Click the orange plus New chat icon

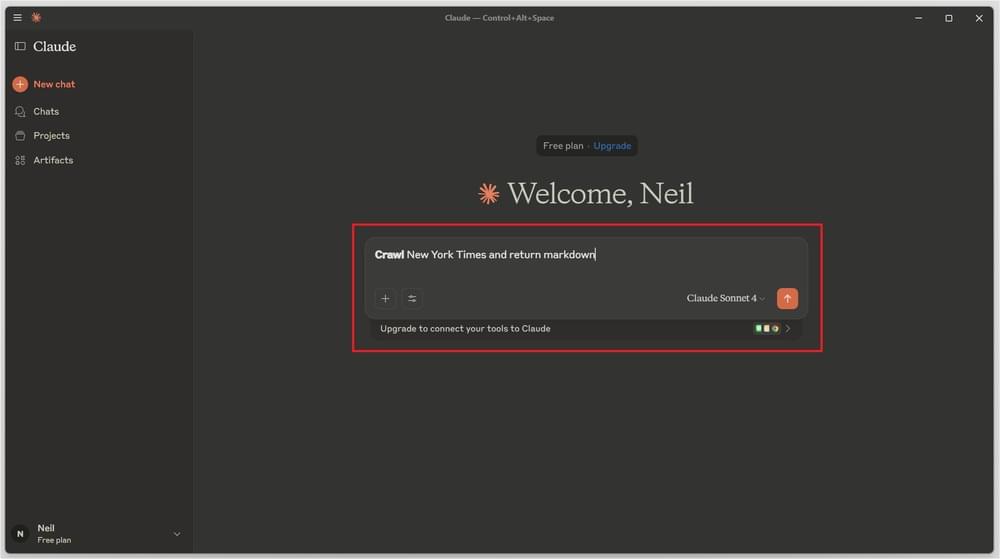tap(20, 84)
